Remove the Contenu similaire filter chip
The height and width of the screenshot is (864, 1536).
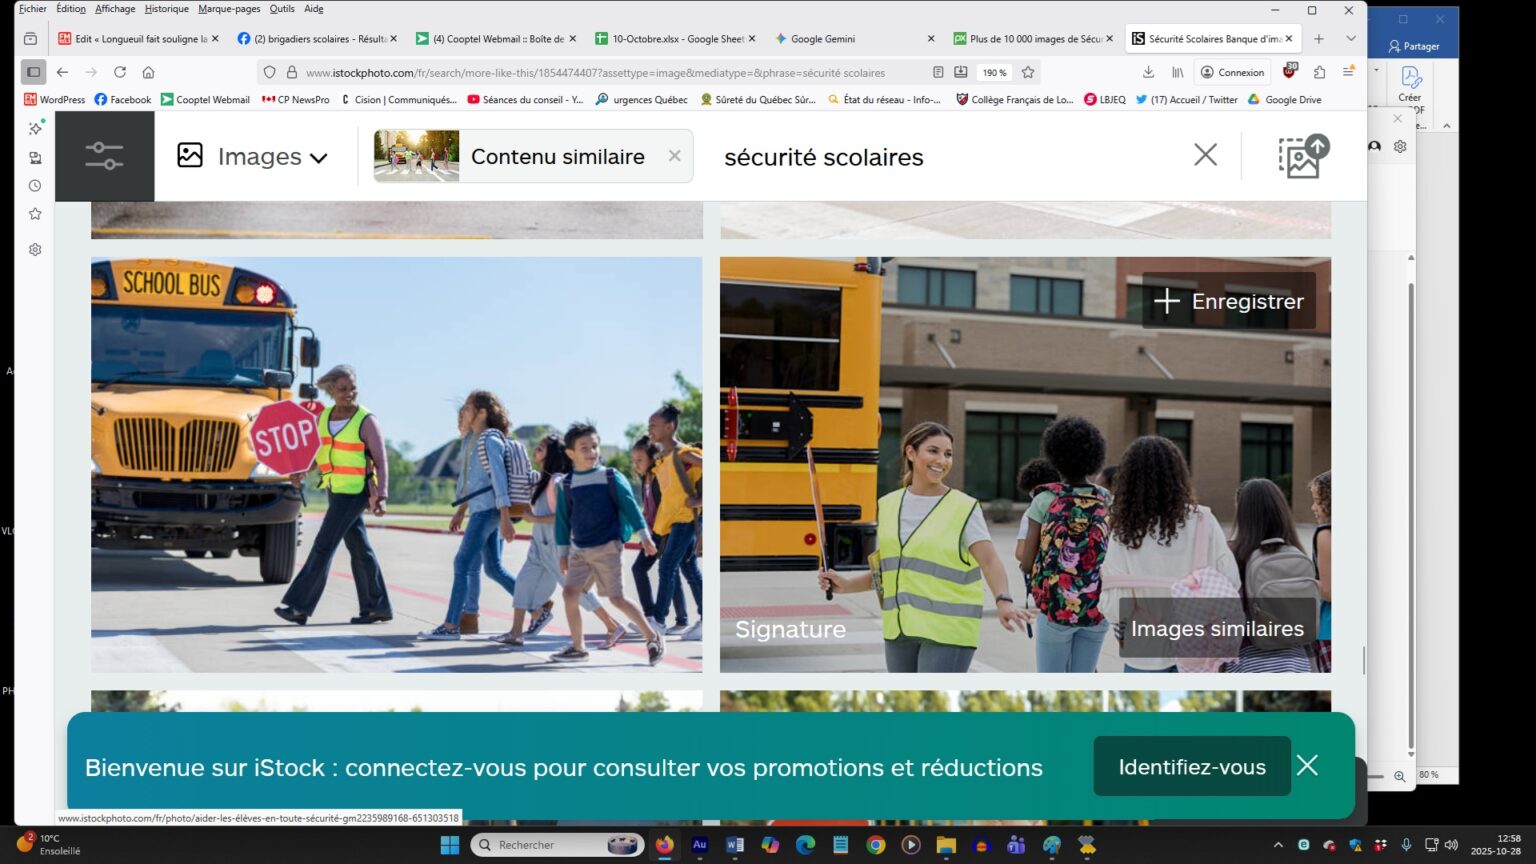(x=674, y=156)
